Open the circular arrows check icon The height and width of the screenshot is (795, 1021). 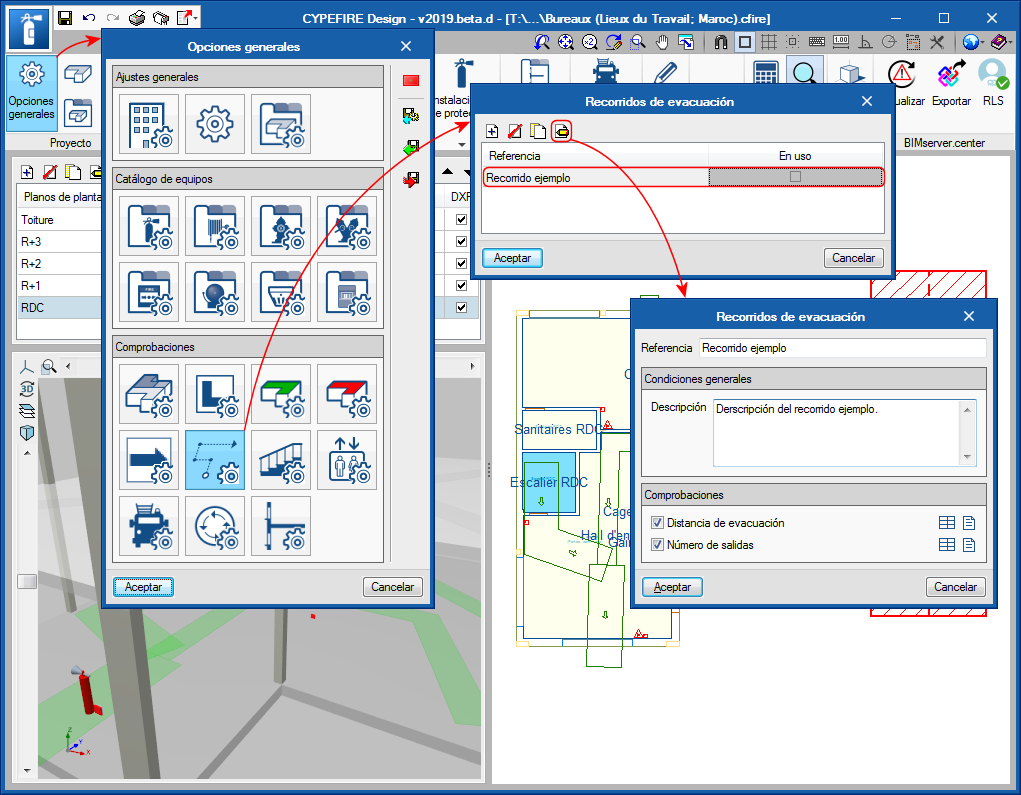[x=215, y=526]
